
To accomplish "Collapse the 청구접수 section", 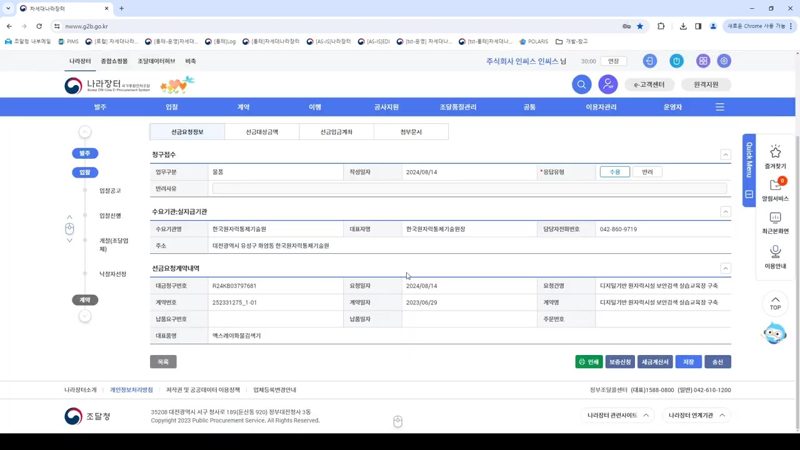I will (725, 155).
